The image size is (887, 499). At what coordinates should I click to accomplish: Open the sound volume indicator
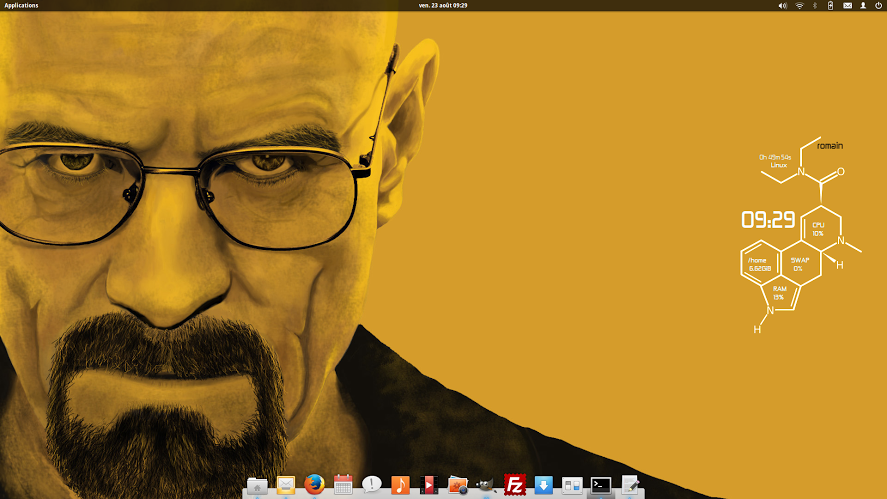(x=782, y=6)
